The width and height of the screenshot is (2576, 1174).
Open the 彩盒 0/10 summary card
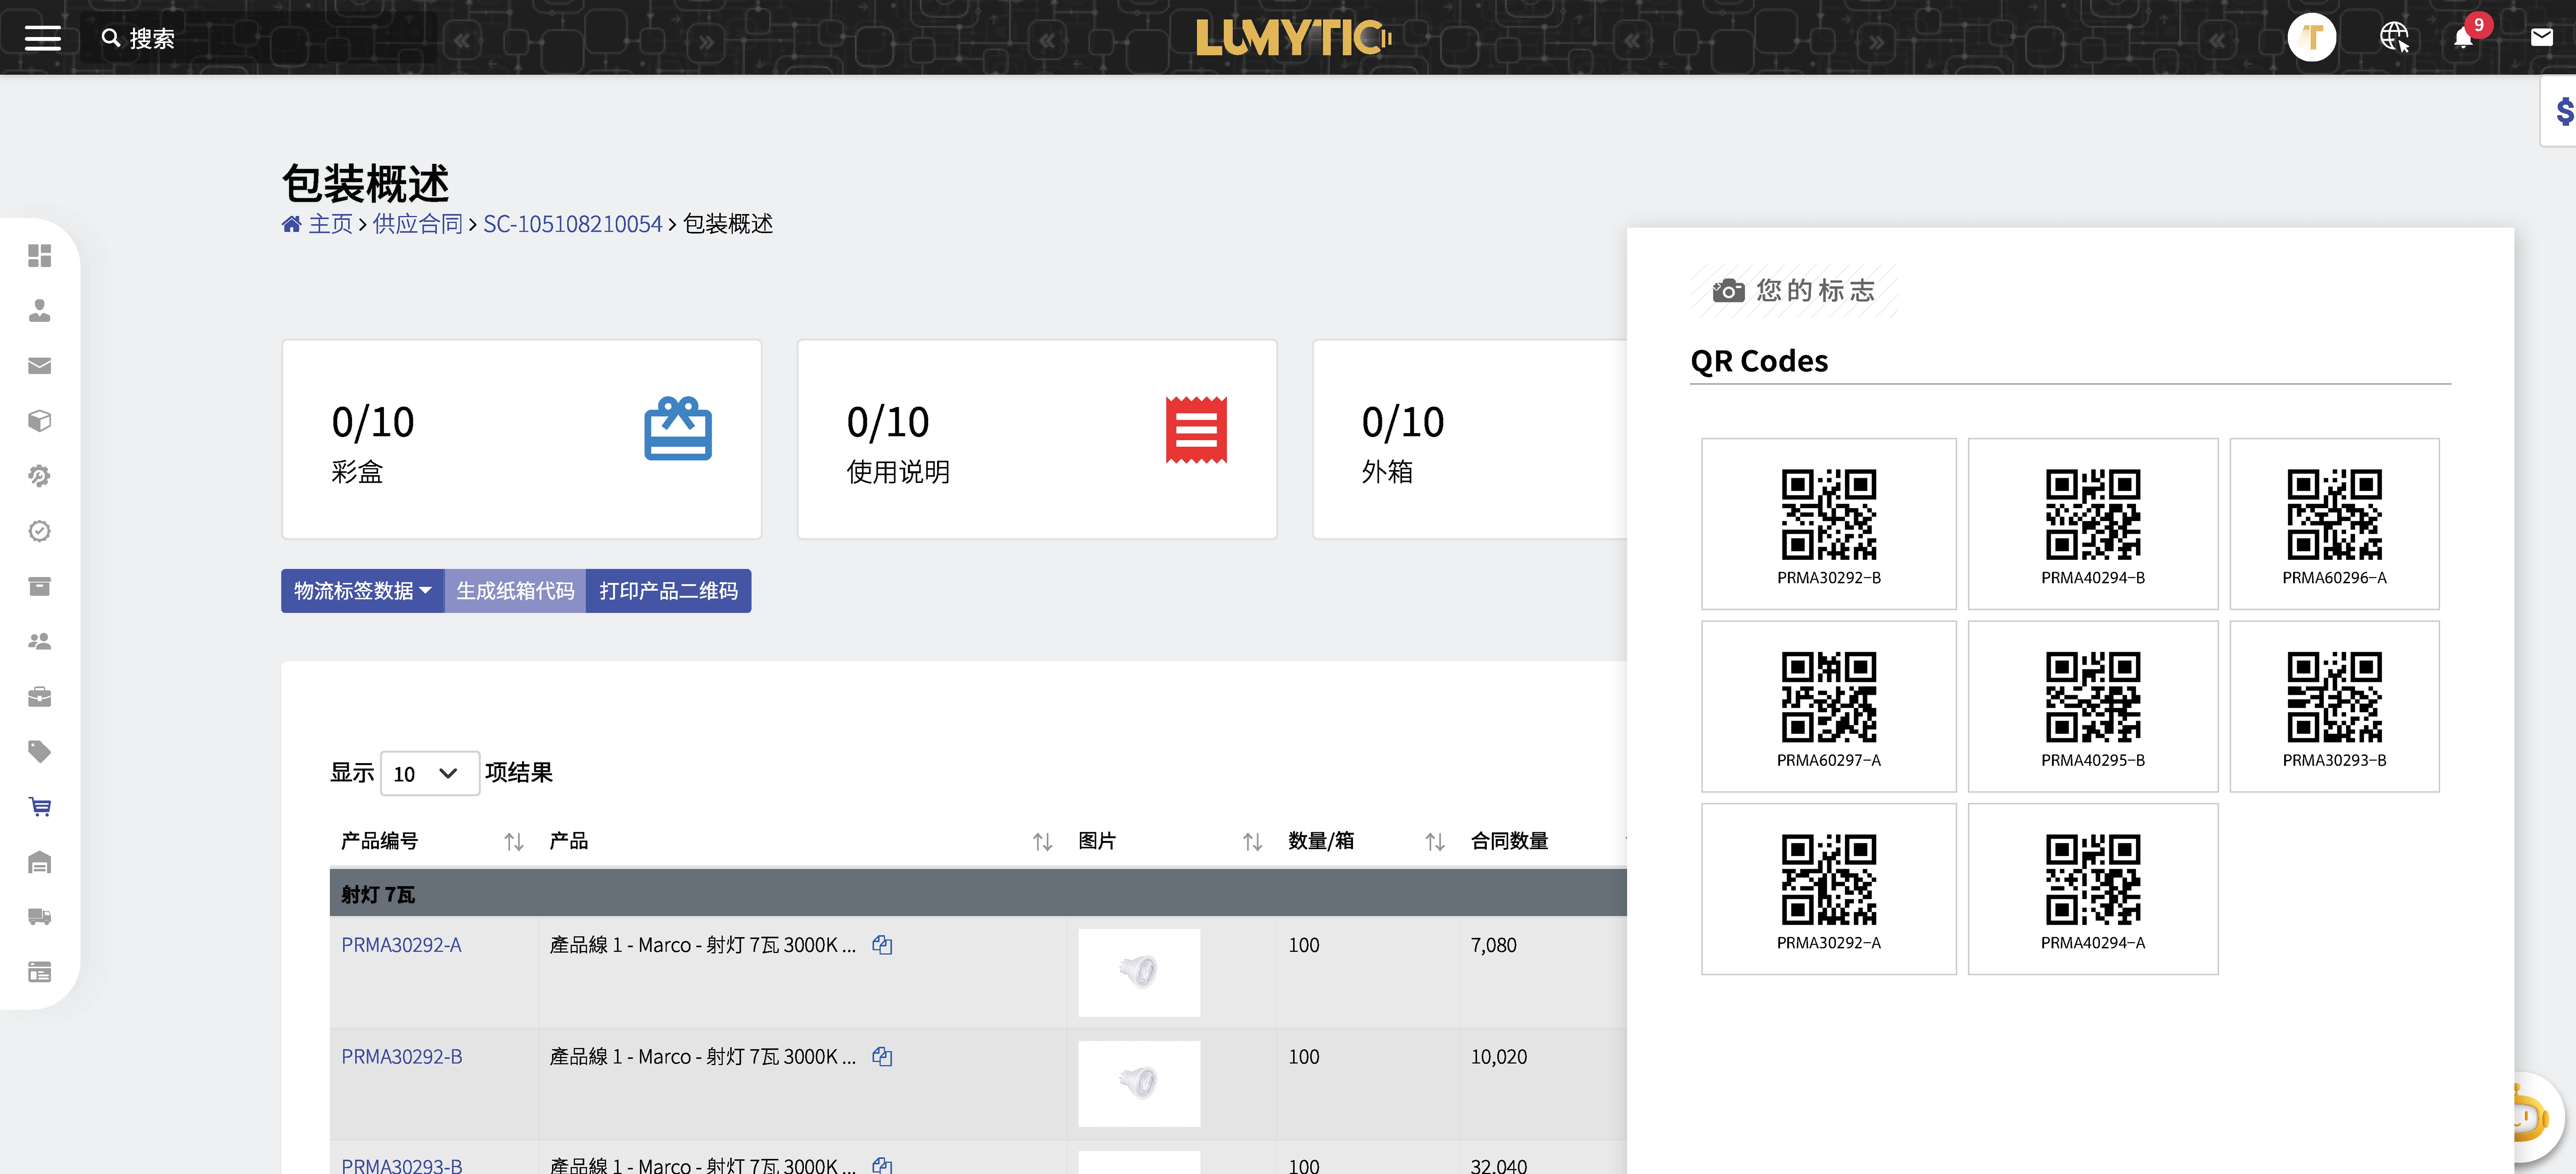(521, 439)
